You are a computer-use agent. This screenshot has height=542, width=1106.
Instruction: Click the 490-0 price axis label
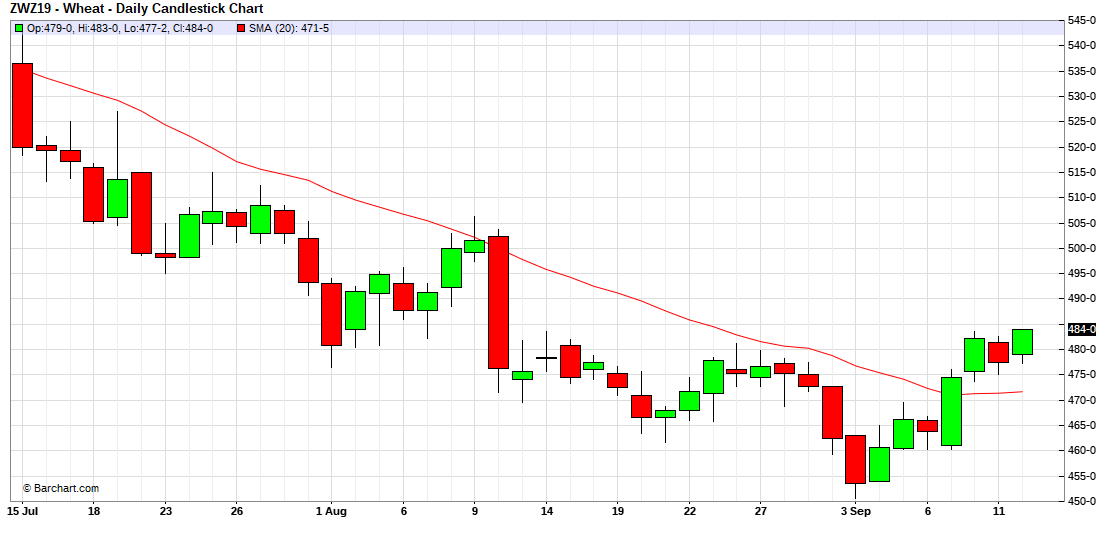pos(1082,299)
